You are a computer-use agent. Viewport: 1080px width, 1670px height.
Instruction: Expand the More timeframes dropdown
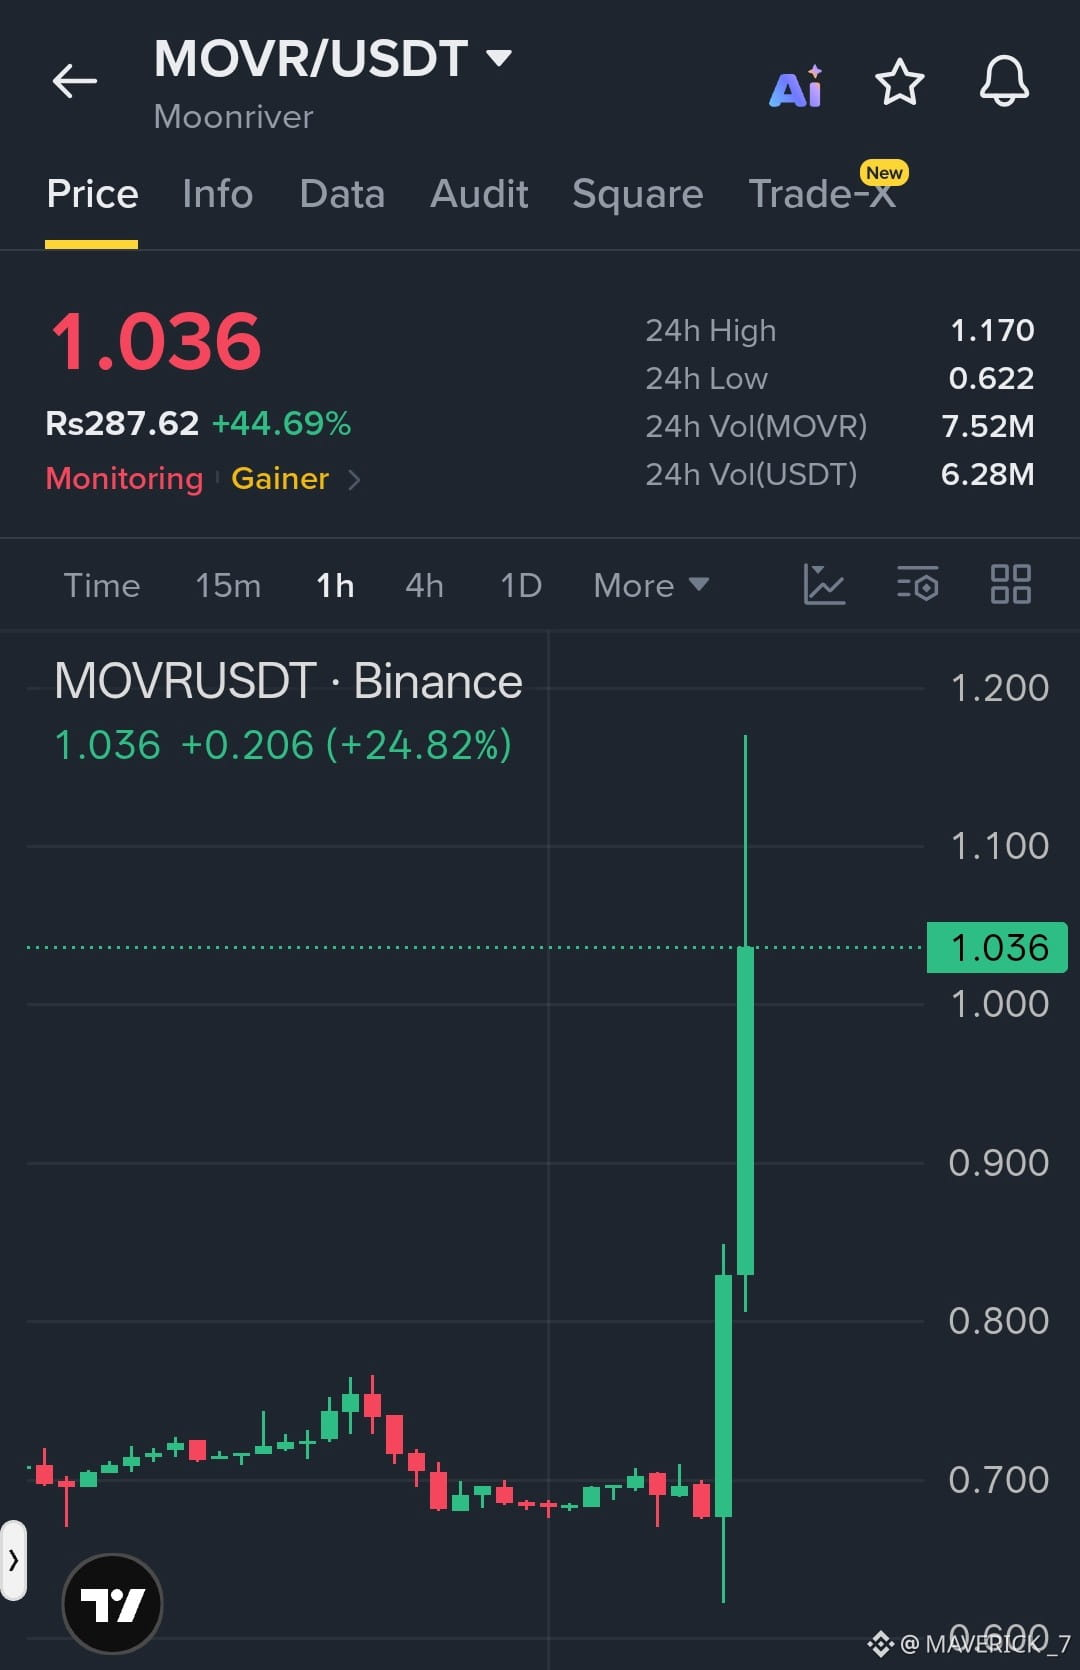(651, 585)
